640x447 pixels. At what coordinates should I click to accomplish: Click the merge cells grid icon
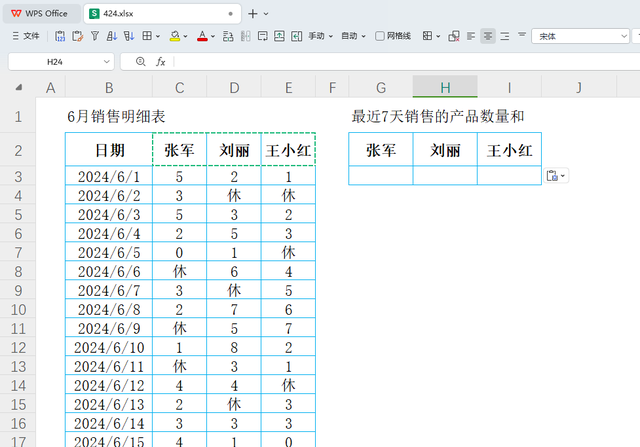[x=427, y=36]
